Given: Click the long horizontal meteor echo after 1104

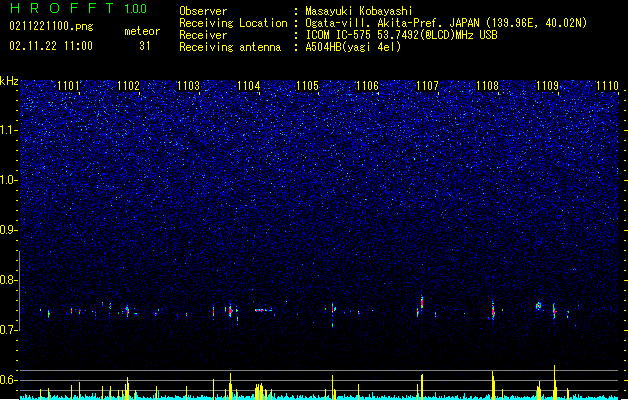Looking at the screenshot, I should pyautogui.click(x=264, y=310).
